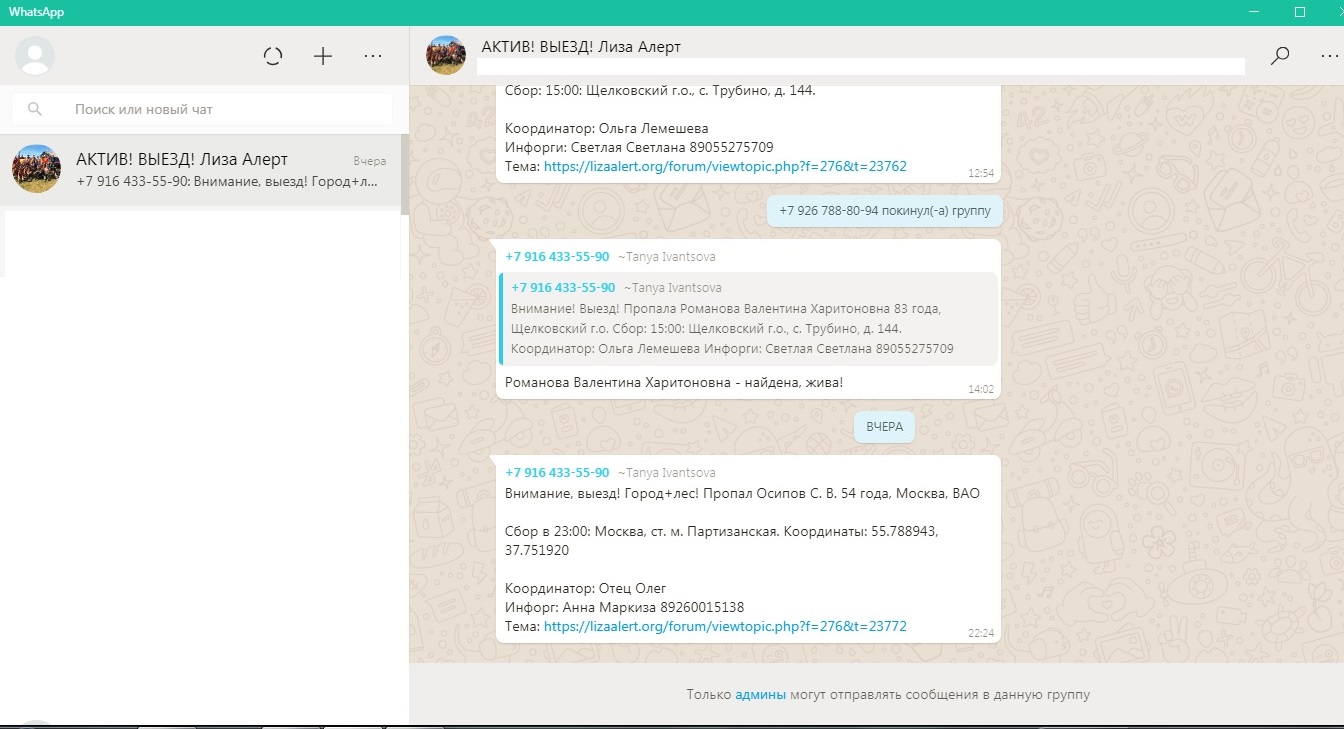Screen dimensions: 1344x729
Task: Click the 'Романова Валентина Харитоновна - найдена, жива!' text
Action: 674,383
